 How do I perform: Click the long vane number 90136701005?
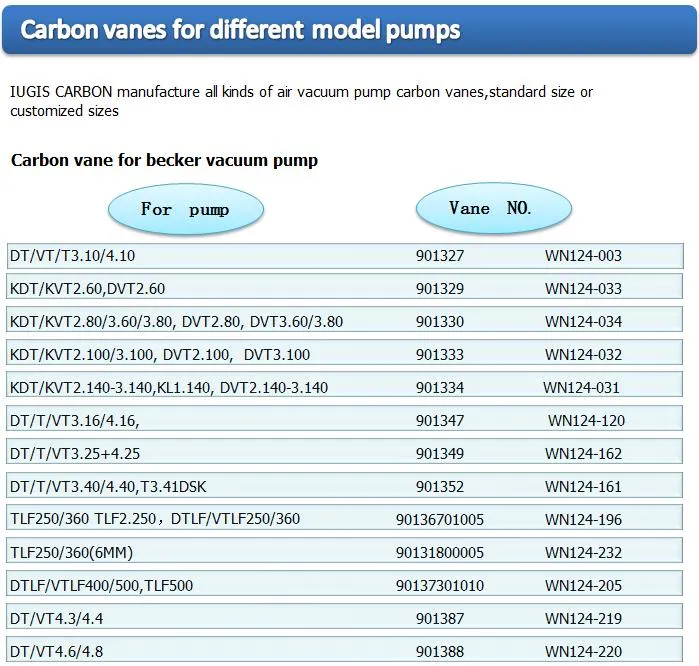pyautogui.click(x=440, y=519)
